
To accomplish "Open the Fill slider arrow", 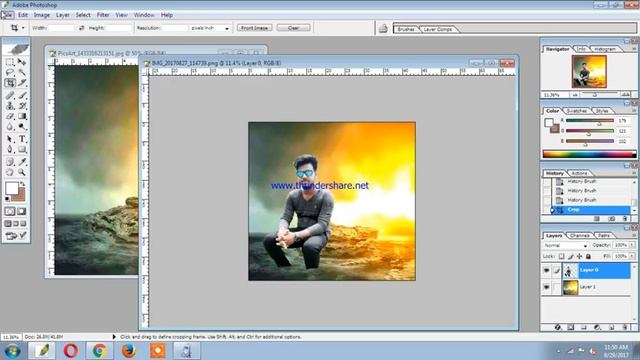I will pos(632,256).
